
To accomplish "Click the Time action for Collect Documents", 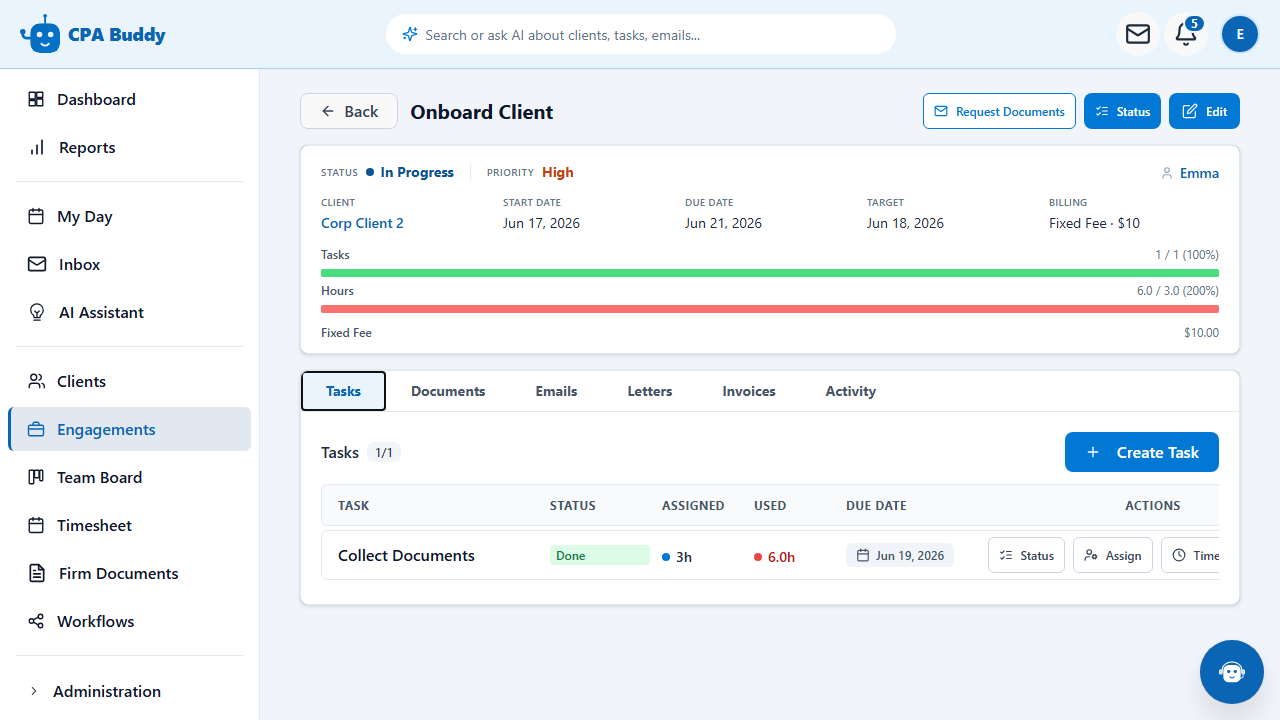I will coord(1191,555).
